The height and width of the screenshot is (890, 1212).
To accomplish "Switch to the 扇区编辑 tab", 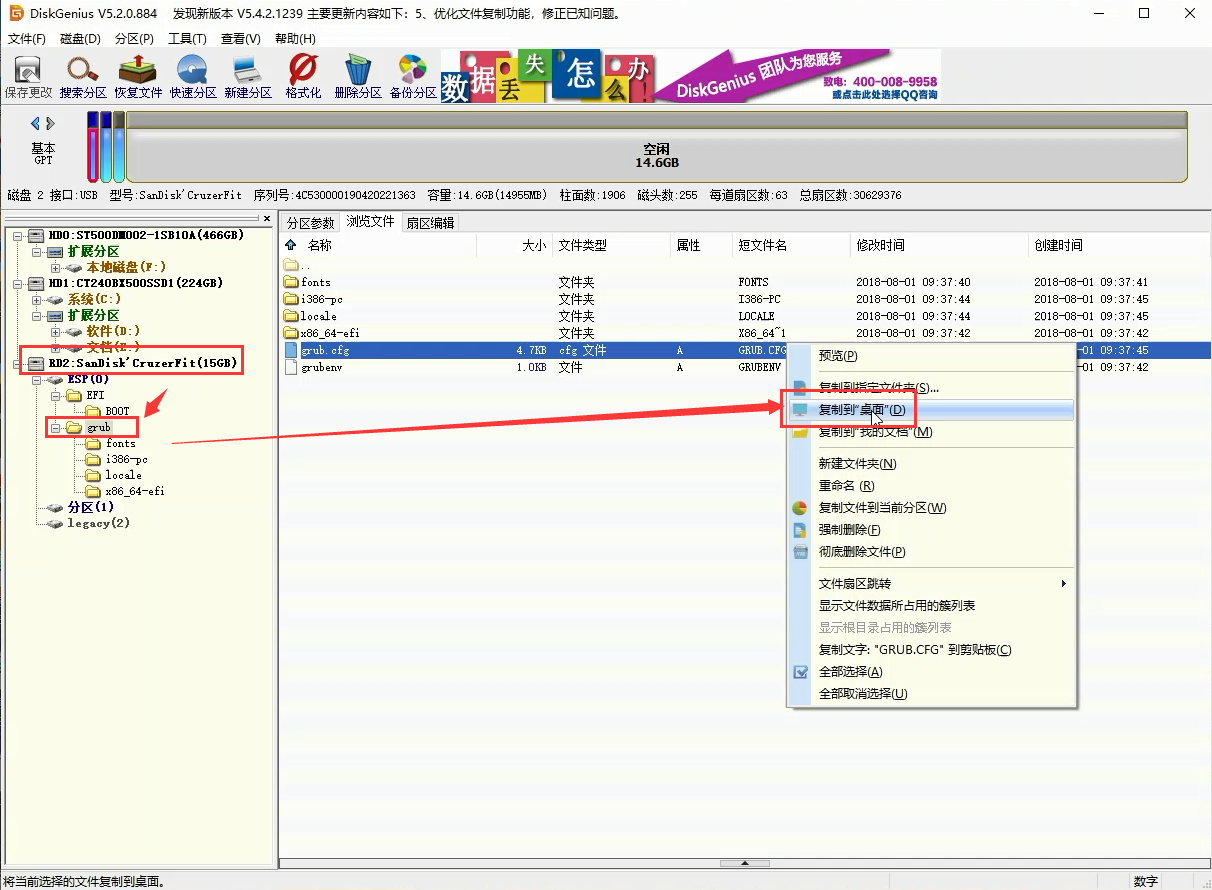I will (x=430, y=222).
